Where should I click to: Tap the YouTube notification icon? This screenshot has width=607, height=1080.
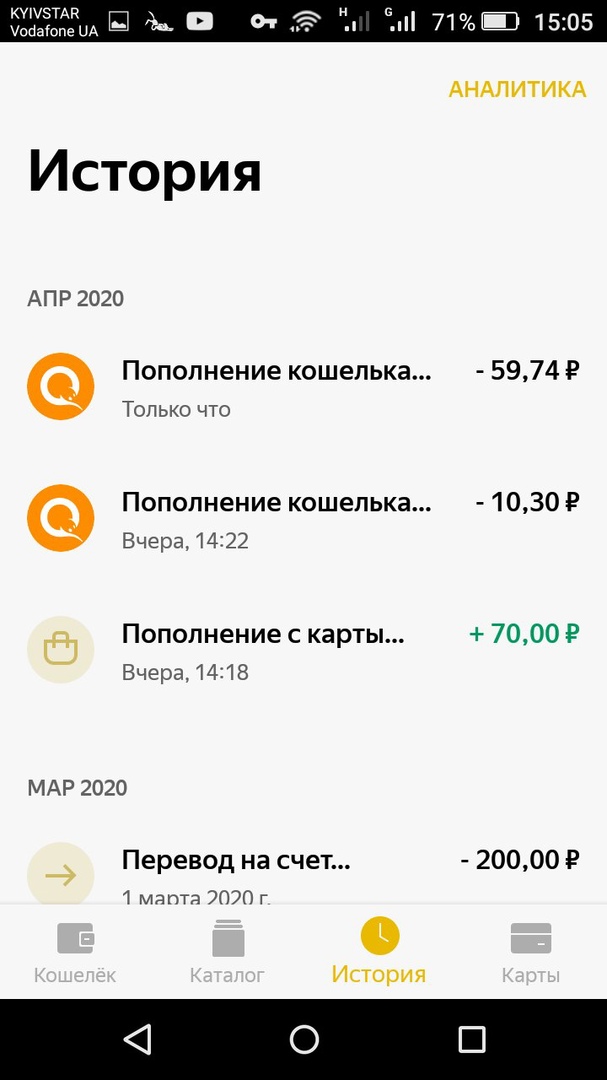199,21
